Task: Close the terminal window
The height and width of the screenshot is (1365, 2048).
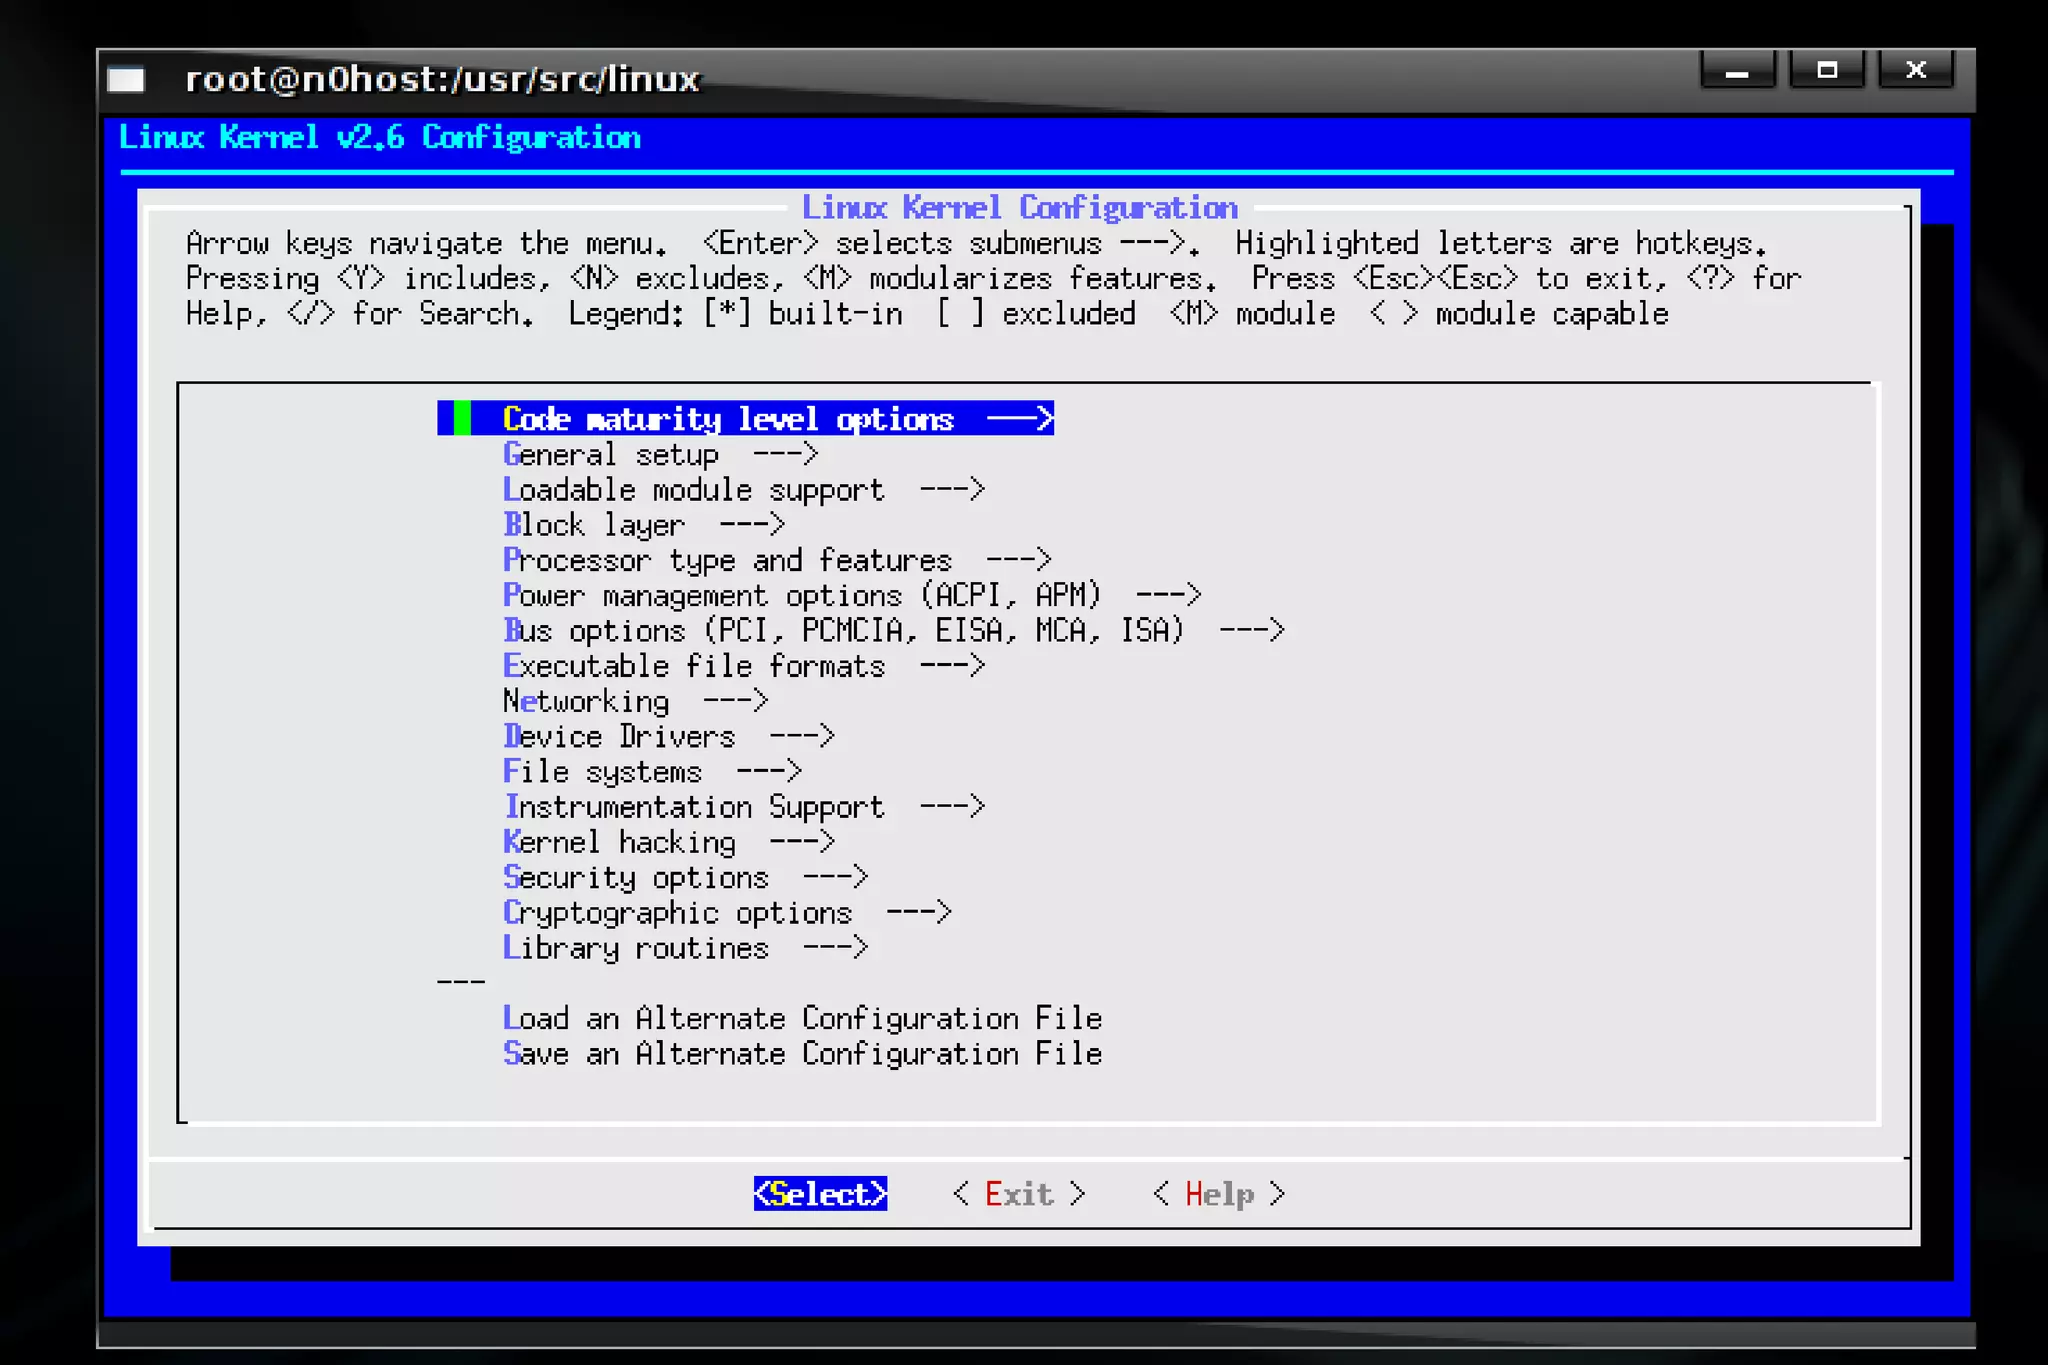Action: coord(1915,71)
